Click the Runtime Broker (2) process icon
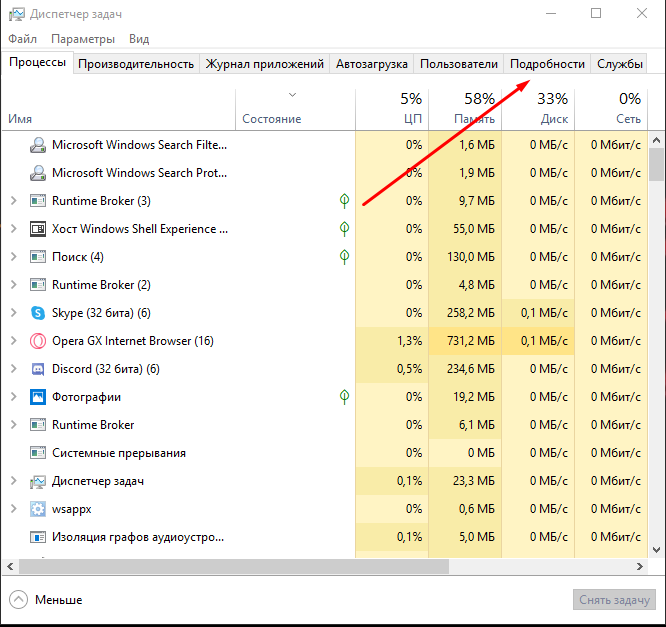 pyautogui.click(x=38, y=285)
